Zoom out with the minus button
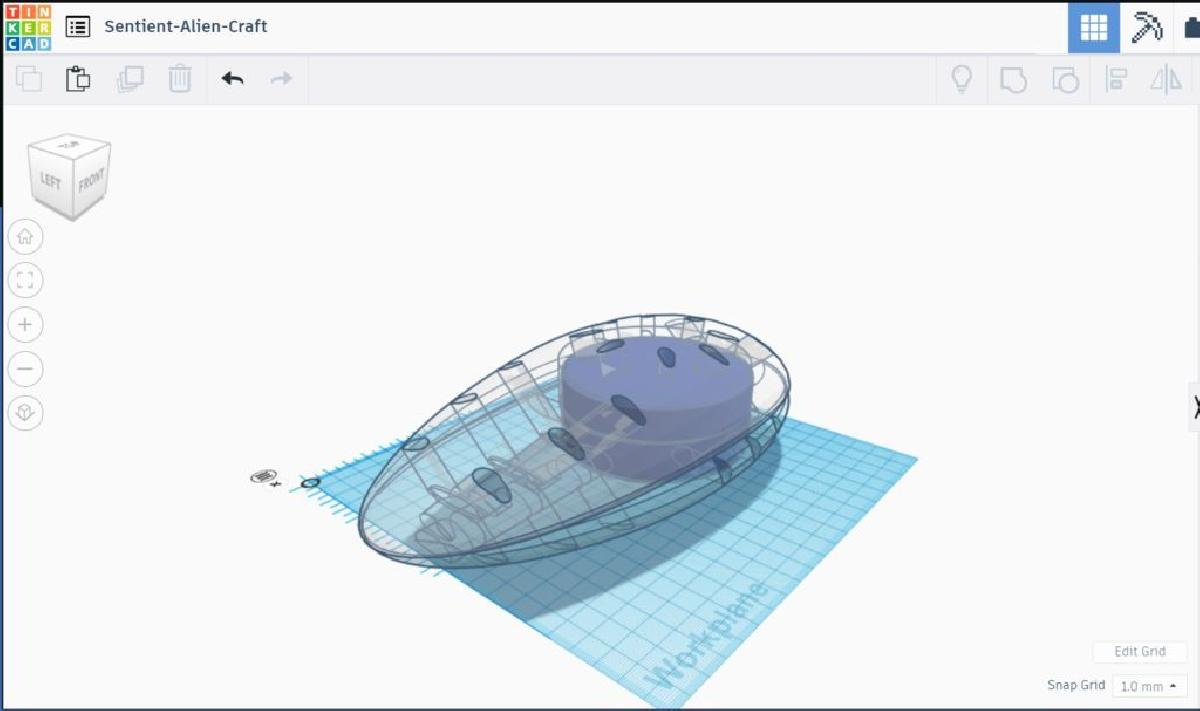The width and height of the screenshot is (1200, 711). point(25,369)
